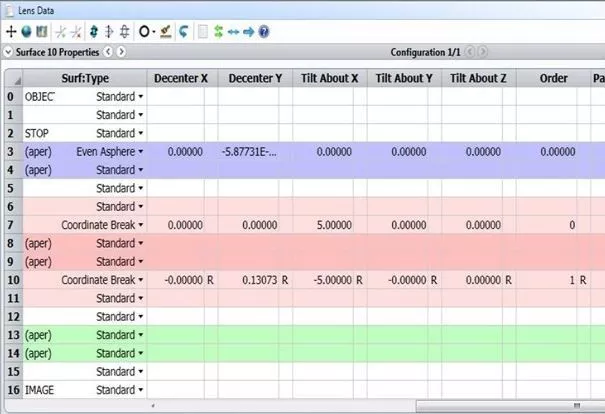The height and width of the screenshot is (414, 605).
Task: Click the Tilt About X column header
Action: (329, 78)
